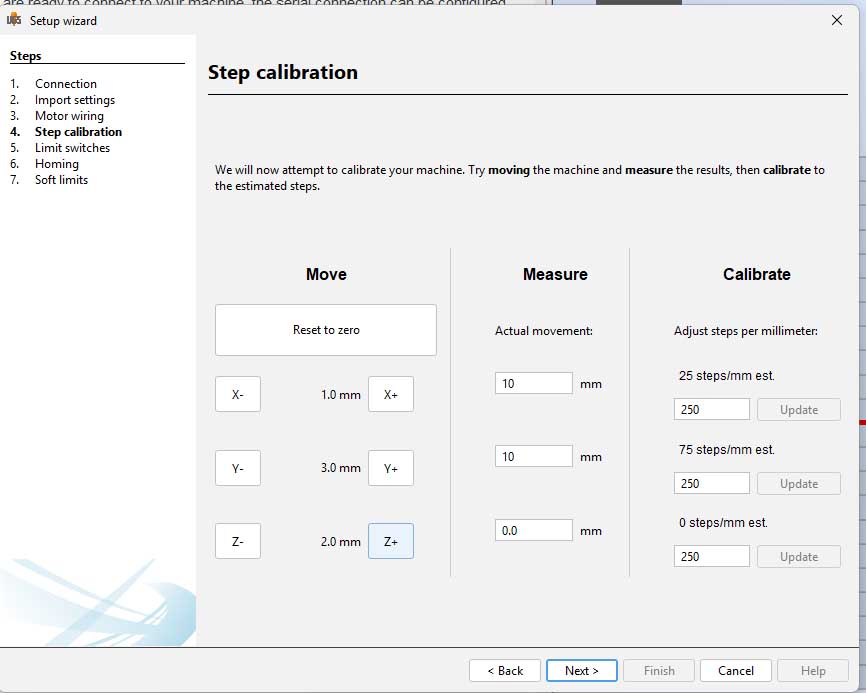The width and height of the screenshot is (866, 693).
Task: Click Update next to 25 steps/mm estimate
Action: 798,409
